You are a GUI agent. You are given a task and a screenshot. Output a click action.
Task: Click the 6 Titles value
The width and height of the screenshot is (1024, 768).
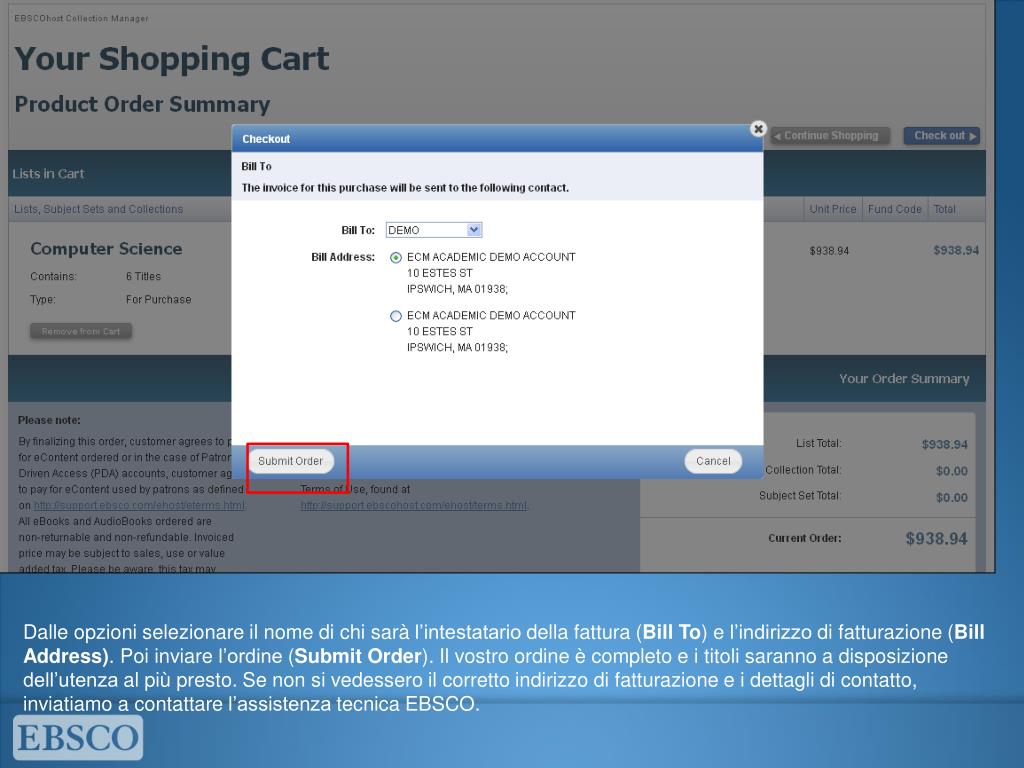click(x=143, y=276)
